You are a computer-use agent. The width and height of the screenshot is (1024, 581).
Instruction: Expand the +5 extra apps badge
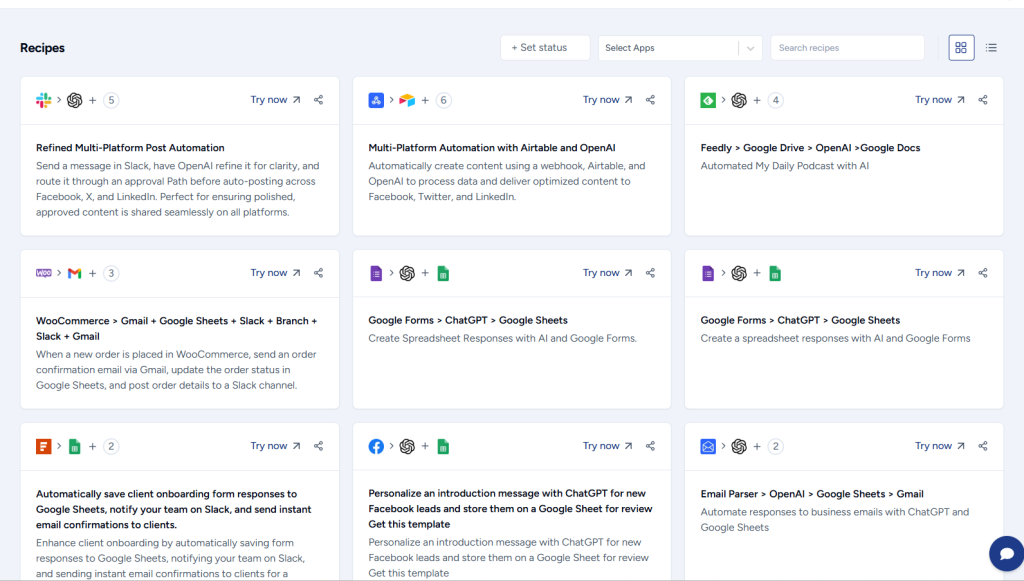pos(111,100)
